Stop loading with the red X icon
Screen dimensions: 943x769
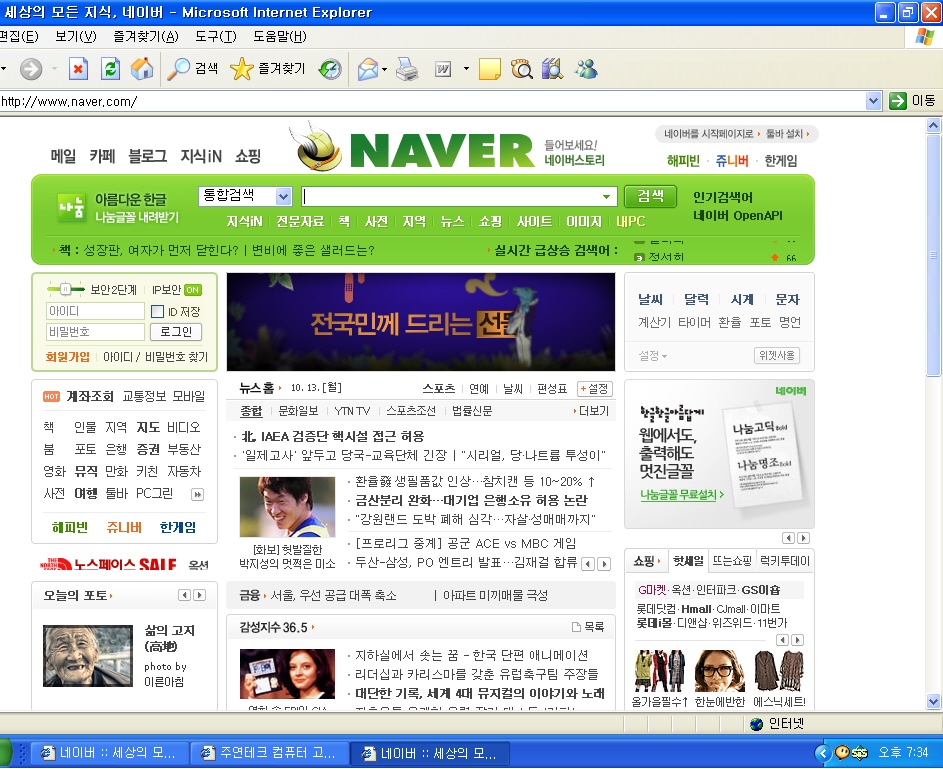(78, 69)
